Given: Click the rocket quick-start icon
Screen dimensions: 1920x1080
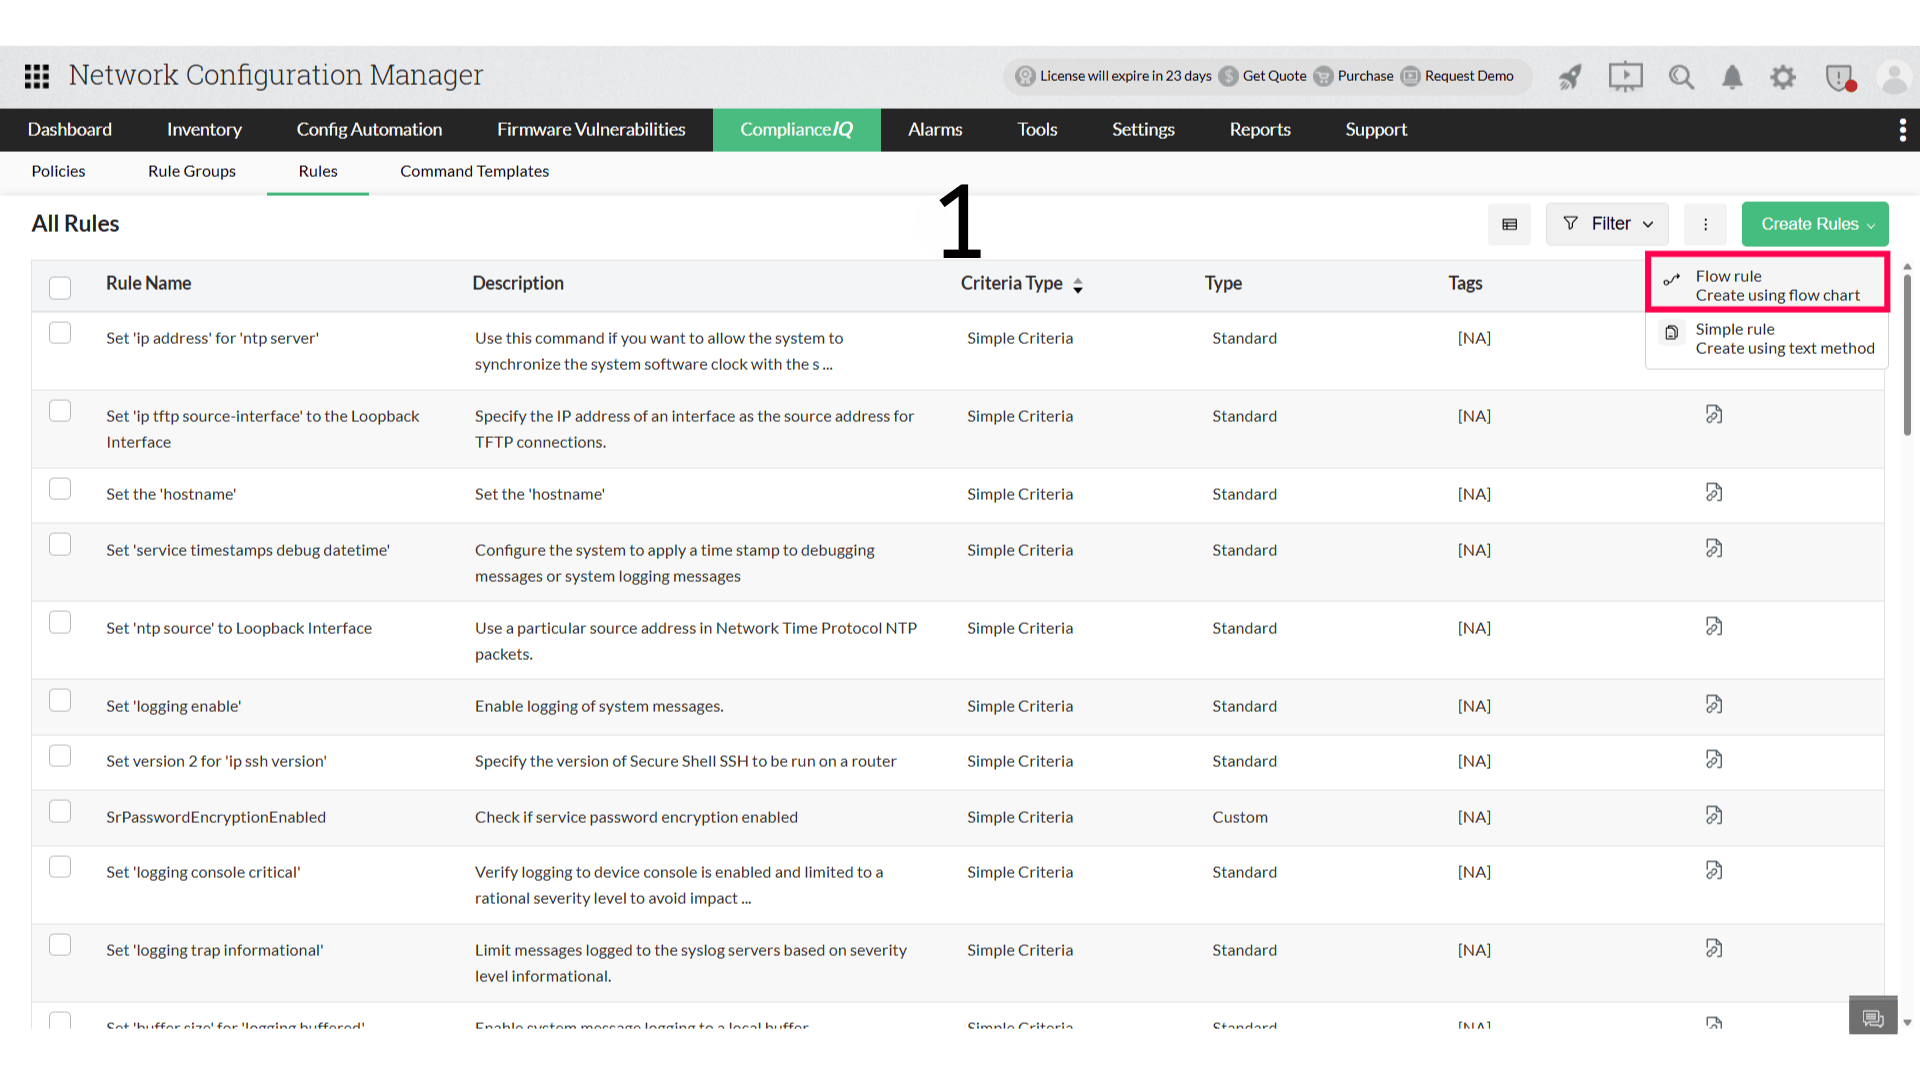Looking at the screenshot, I should pyautogui.click(x=1570, y=77).
